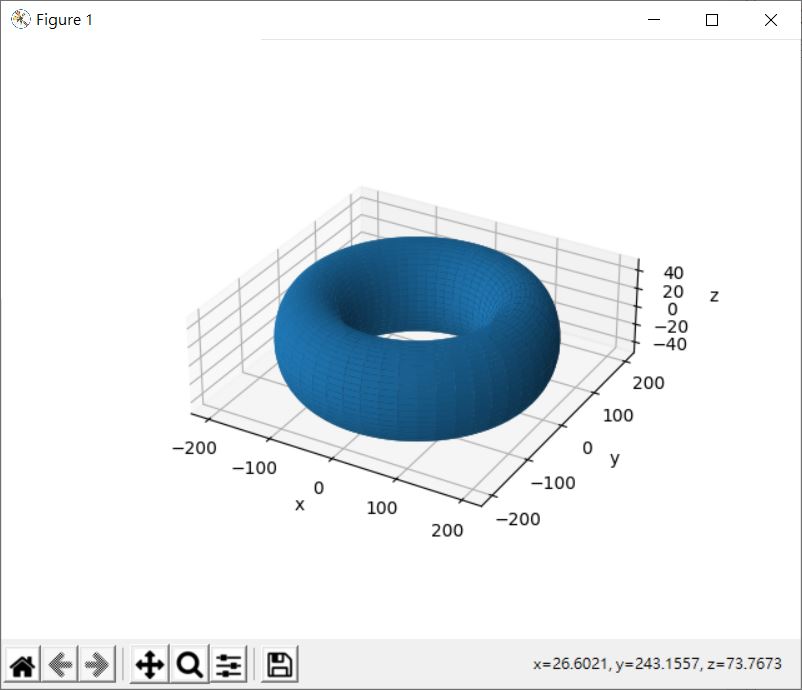
Task: Minimize the Figure 1 window
Action: click(656, 20)
